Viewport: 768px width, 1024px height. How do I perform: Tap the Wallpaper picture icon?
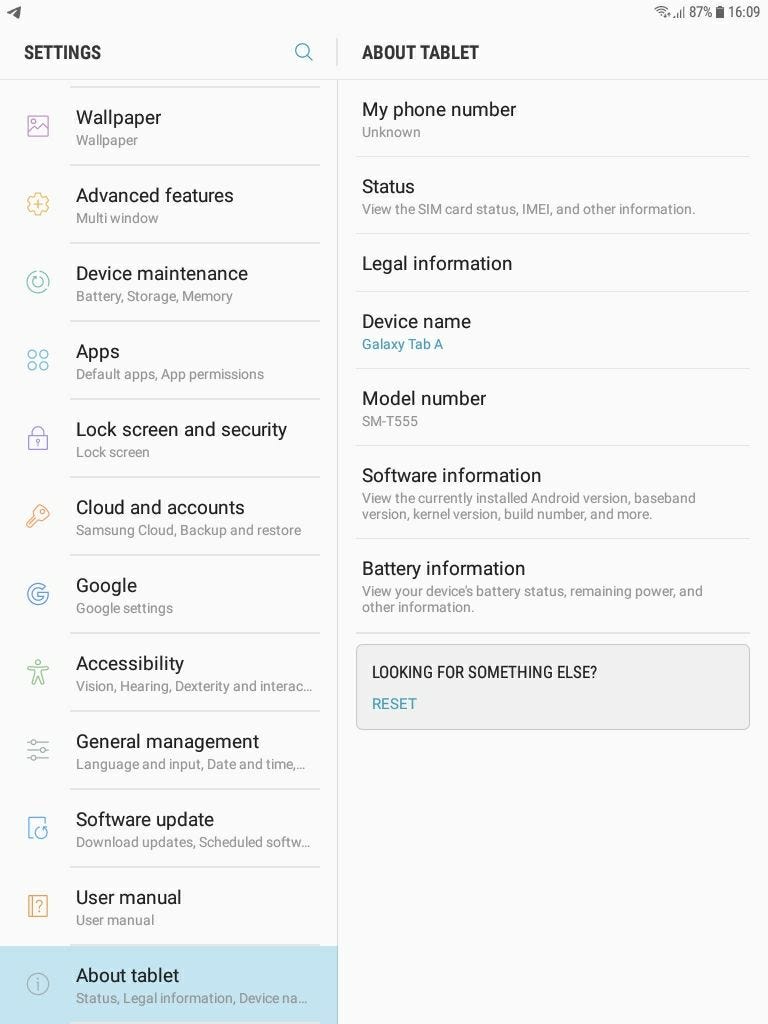click(38, 125)
